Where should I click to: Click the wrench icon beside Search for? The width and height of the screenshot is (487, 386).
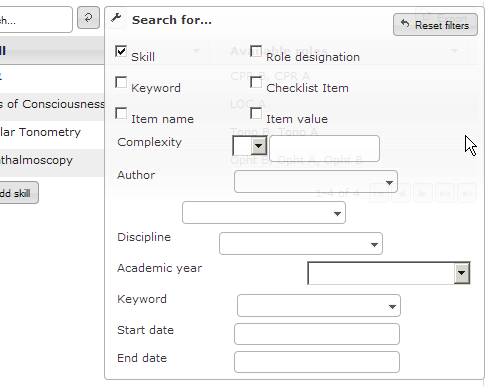[116, 18]
